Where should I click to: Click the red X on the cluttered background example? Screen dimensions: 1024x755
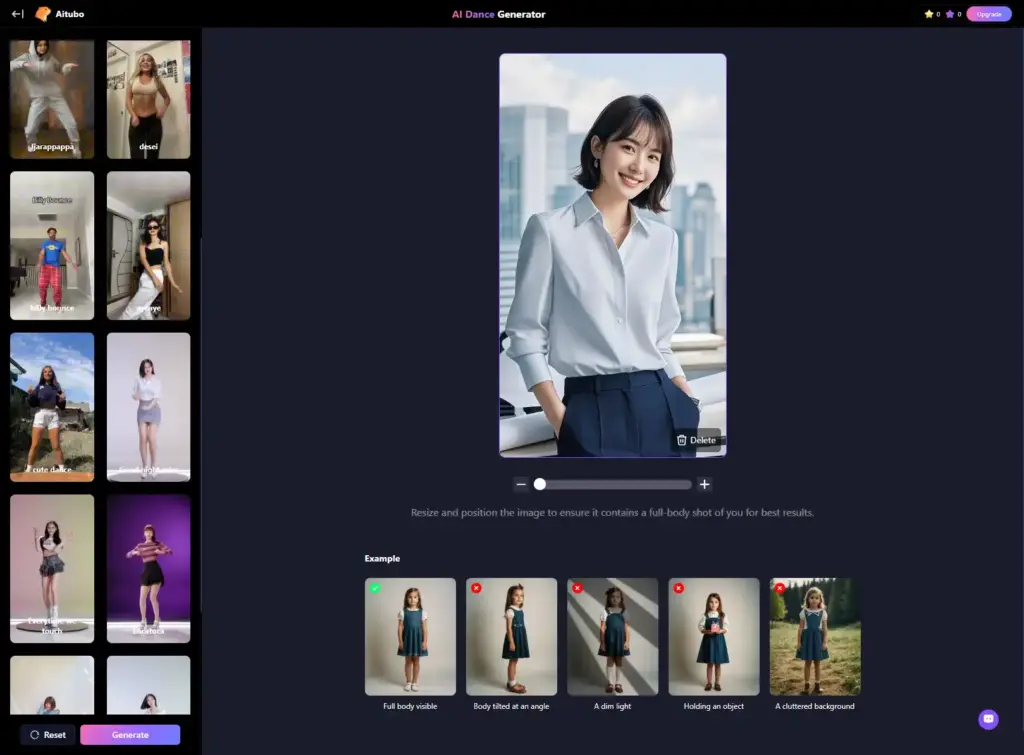pos(780,588)
